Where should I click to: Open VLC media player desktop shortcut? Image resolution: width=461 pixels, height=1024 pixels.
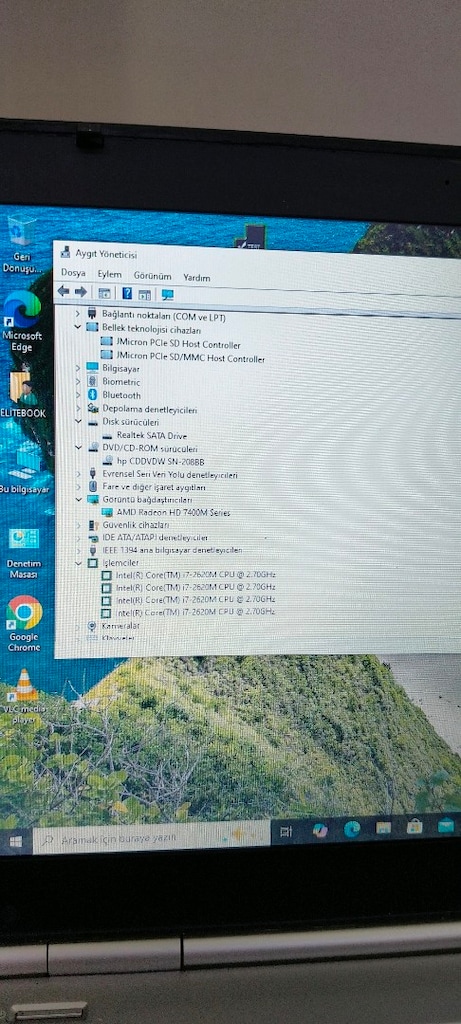[x=24, y=697]
